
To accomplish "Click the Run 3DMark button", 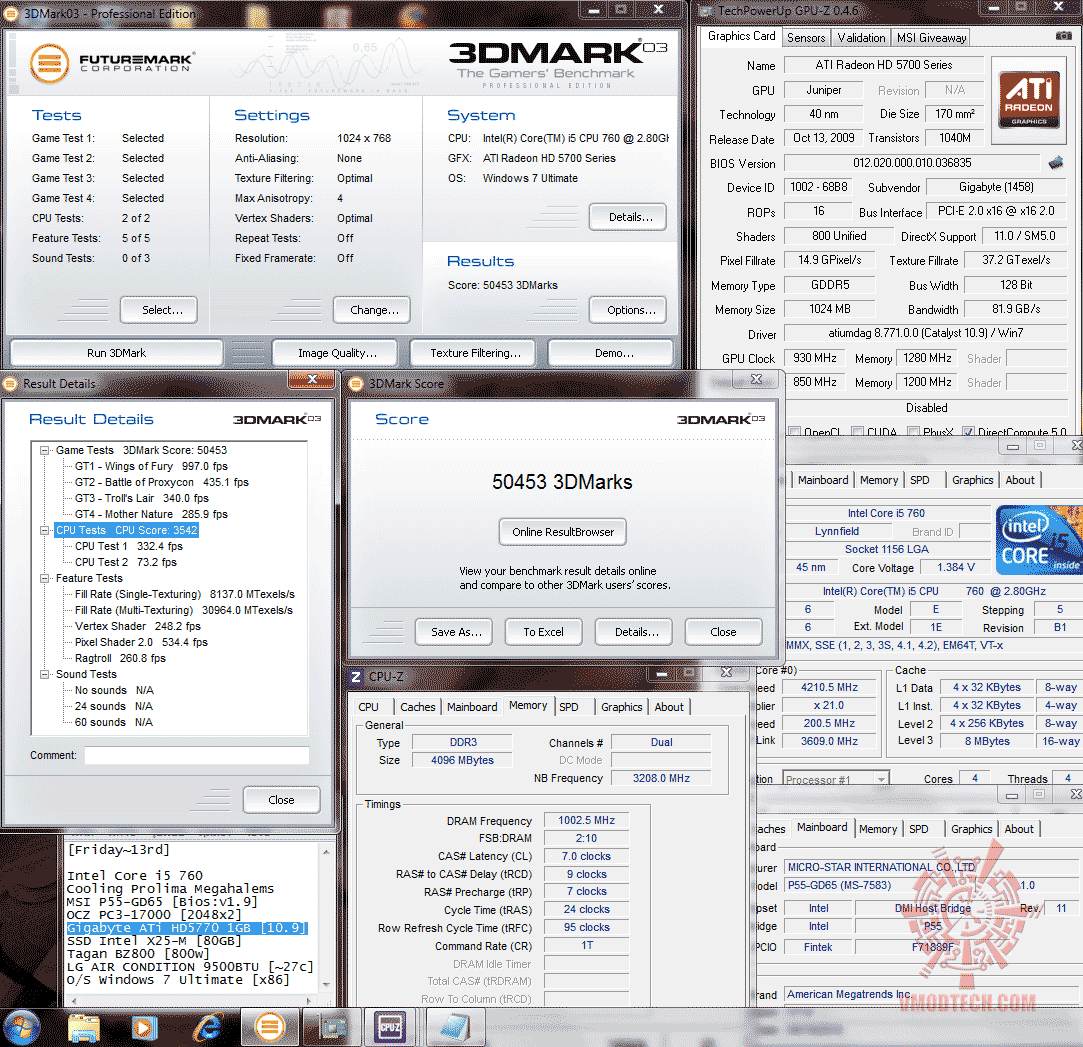I will [x=117, y=353].
